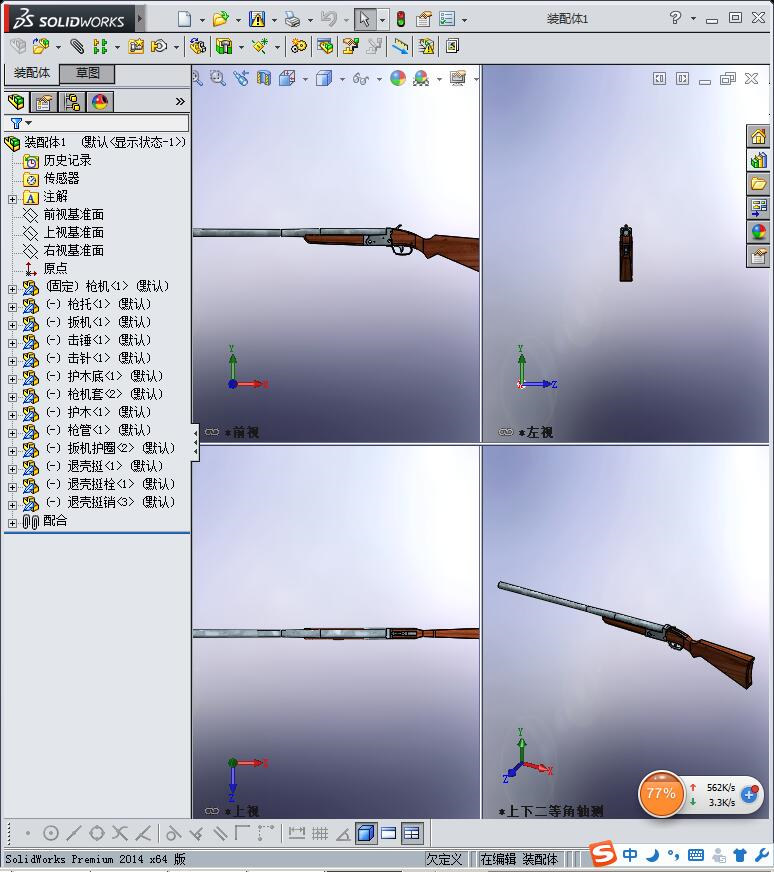Toggle the four view layout button
The height and width of the screenshot is (872, 774).
(x=411, y=833)
